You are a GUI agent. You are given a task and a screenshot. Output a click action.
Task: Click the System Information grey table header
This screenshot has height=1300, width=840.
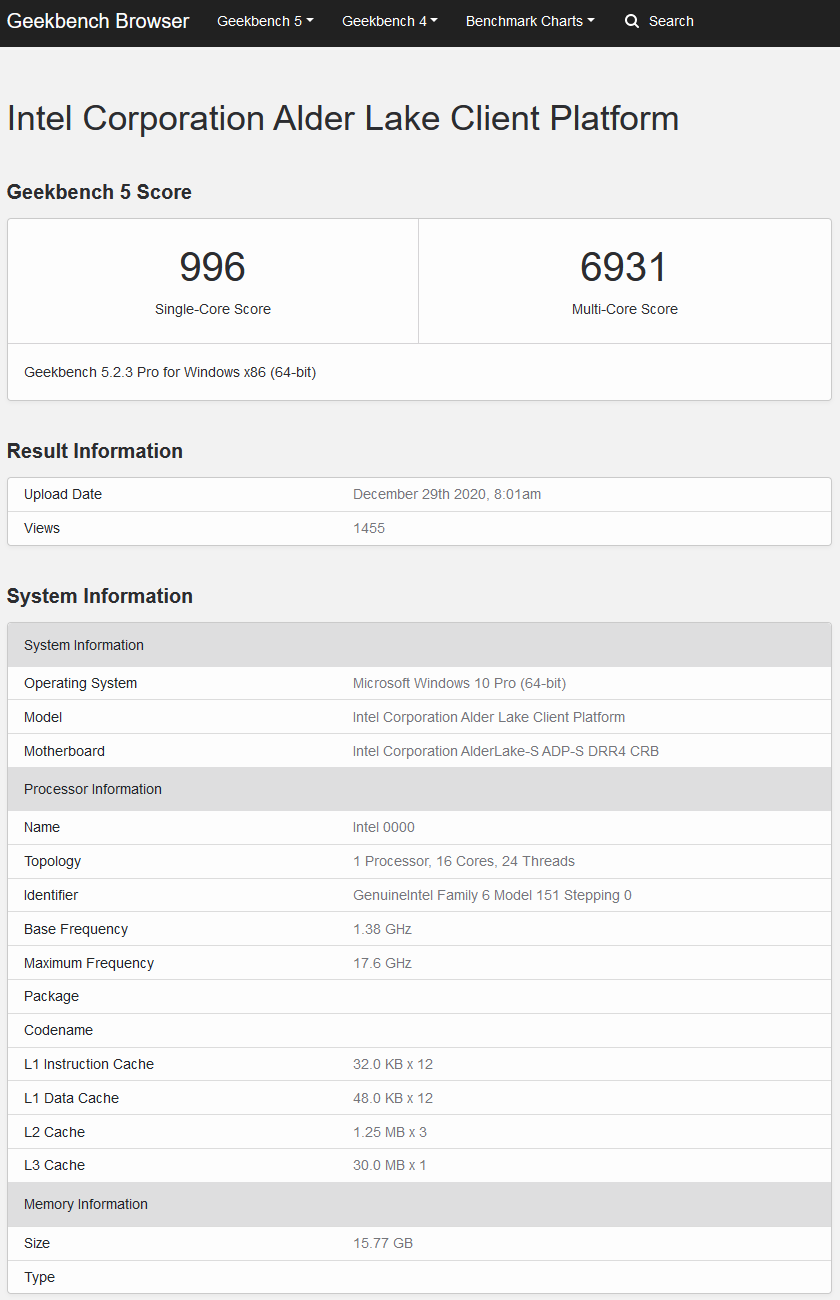[x=419, y=645]
